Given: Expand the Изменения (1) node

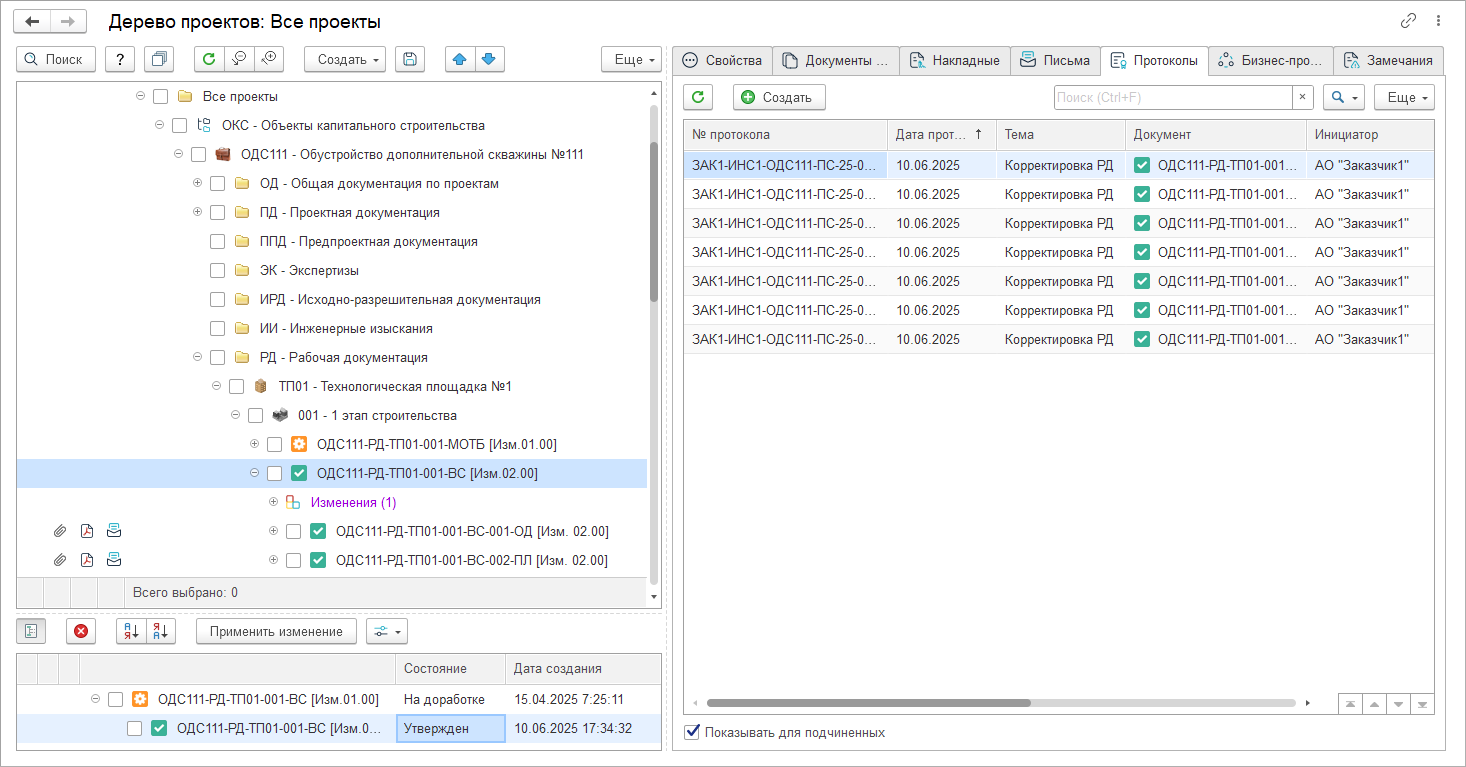Looking at the screenshot, I should tap(273, 502).
